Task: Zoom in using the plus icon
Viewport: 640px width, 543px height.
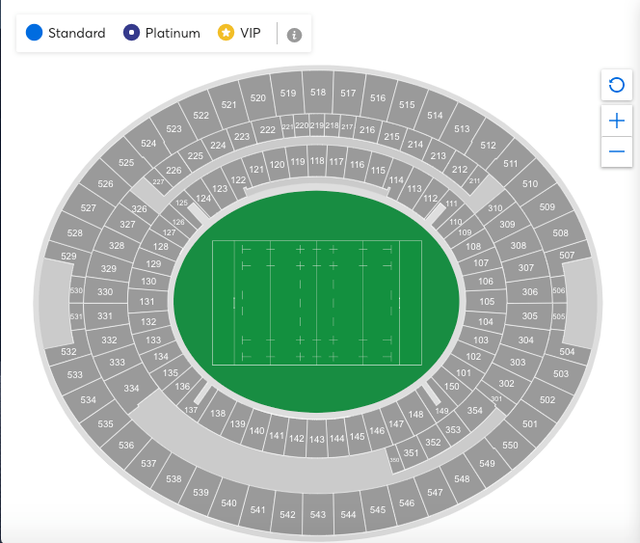Action: coord(616,121)
